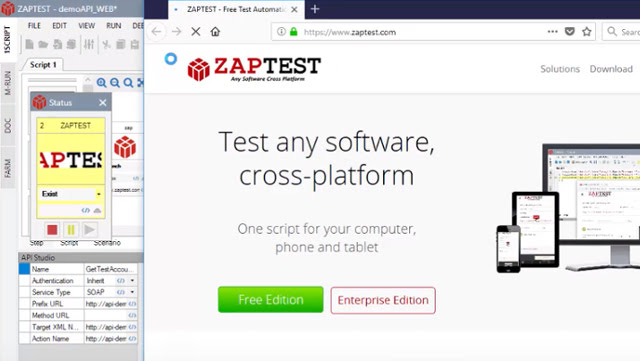
Task: Select the DOC side tab
Action: pyautogui.click(x=8, y=126)
